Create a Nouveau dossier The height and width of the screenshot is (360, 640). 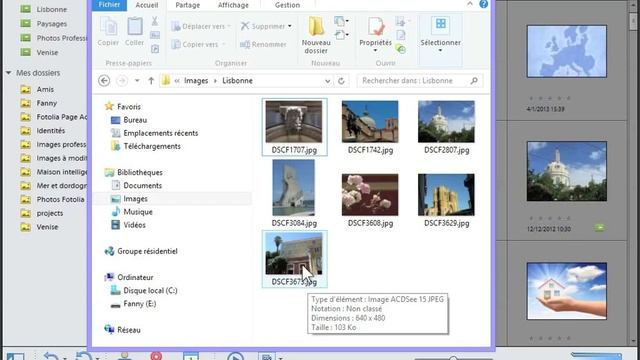pyautogui.click(x=316, y=36)
